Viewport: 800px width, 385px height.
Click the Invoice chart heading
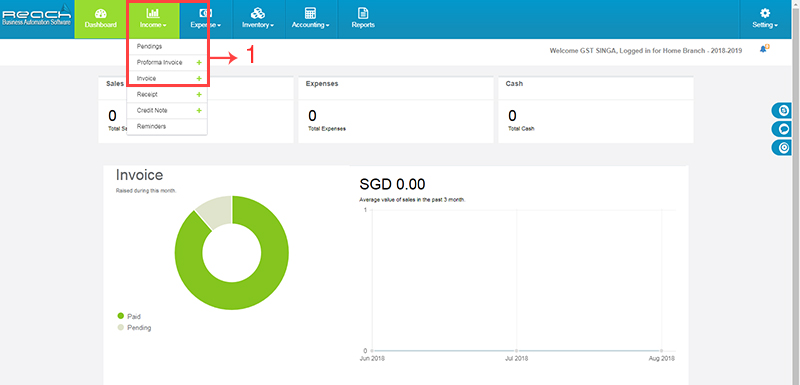[x=139, y=175]
